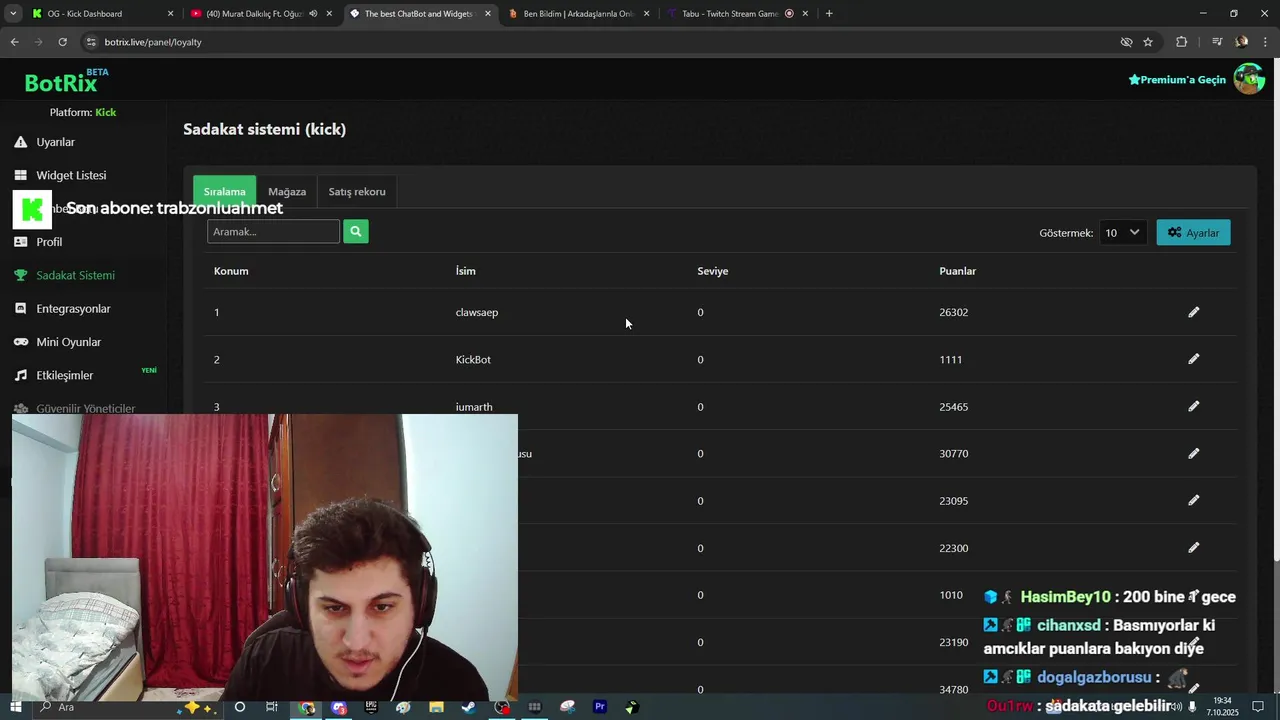The width and height of the screenshot is (1280, 720).
Task: Click the 1111 points value
Action: click(x=950, y=359)
